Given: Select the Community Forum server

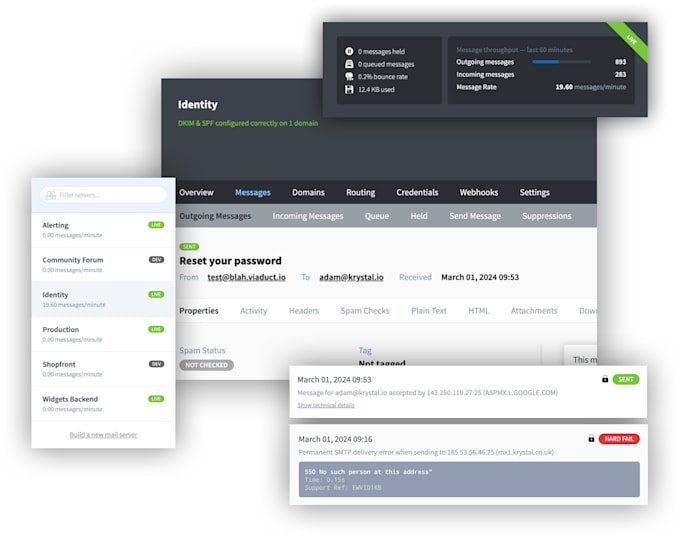Looking at the screenshot, I should click(x=103, y=265).
